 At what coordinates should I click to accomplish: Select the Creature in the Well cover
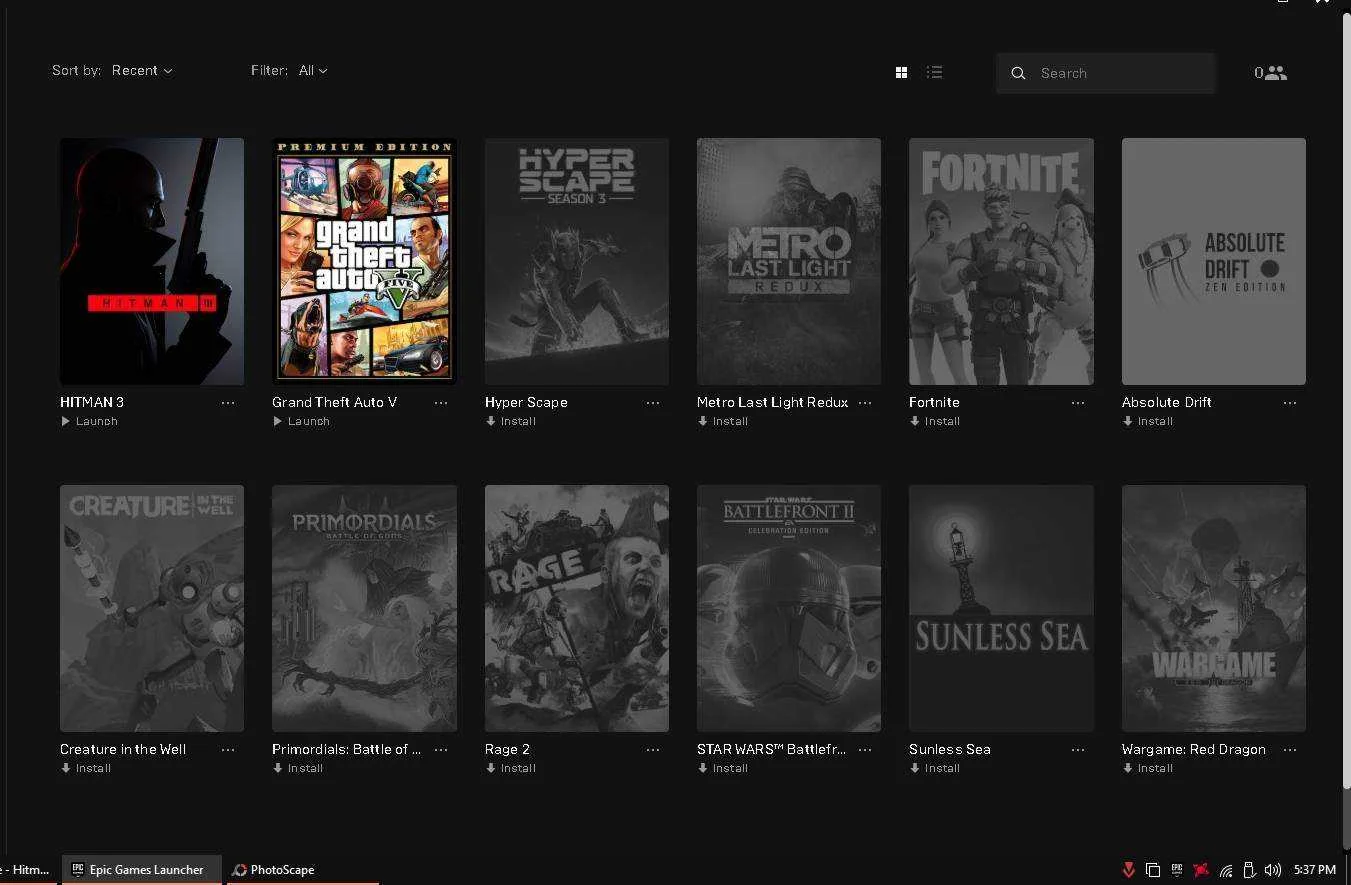(x=152, y=608)
